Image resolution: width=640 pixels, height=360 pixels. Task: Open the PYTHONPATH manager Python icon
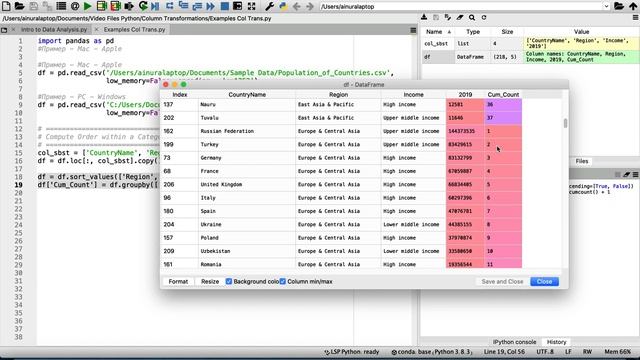(x=283, y=6)
